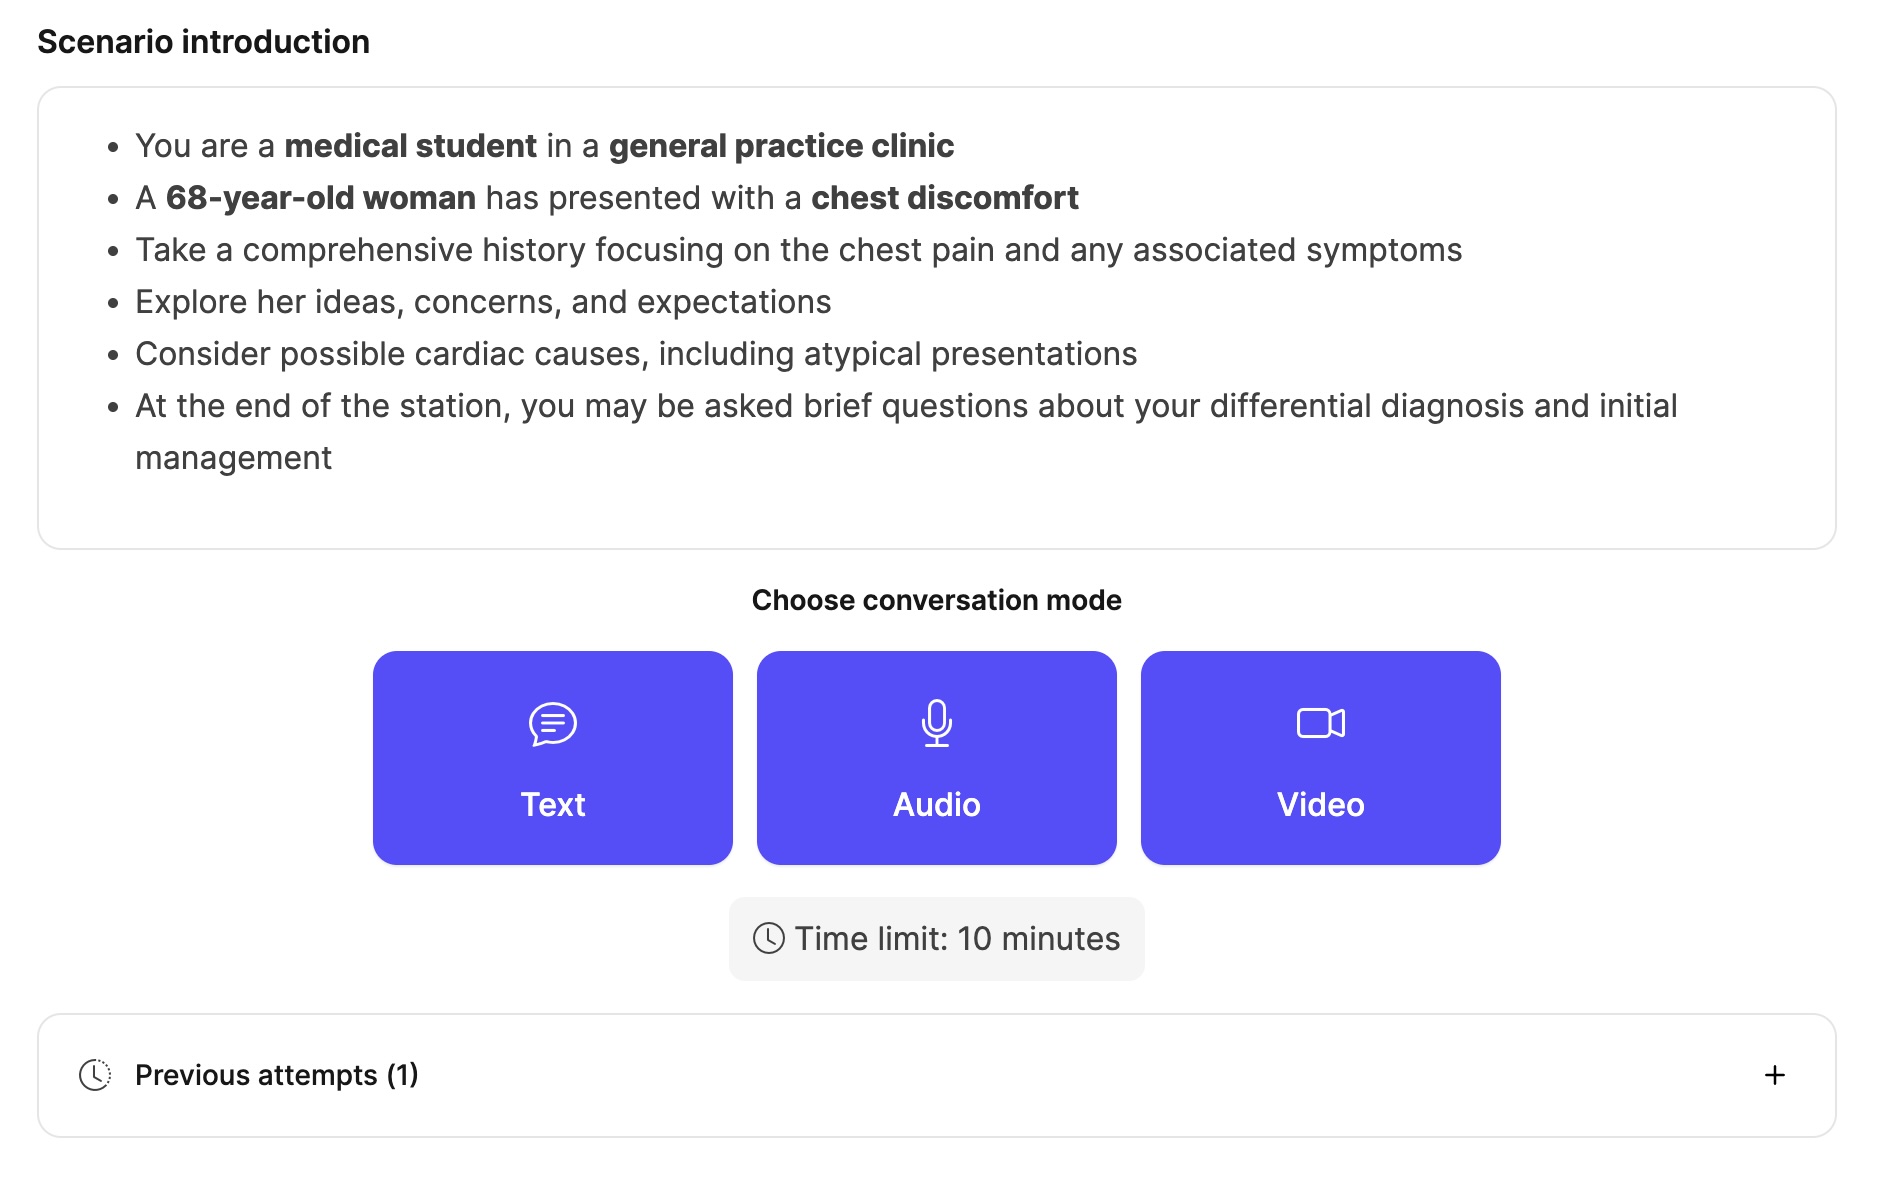Viewport: 1890px width, 1197px height.
Task: Click the 'Consider possible cardiac causes' bullet
Action: [x=636, y=354]
